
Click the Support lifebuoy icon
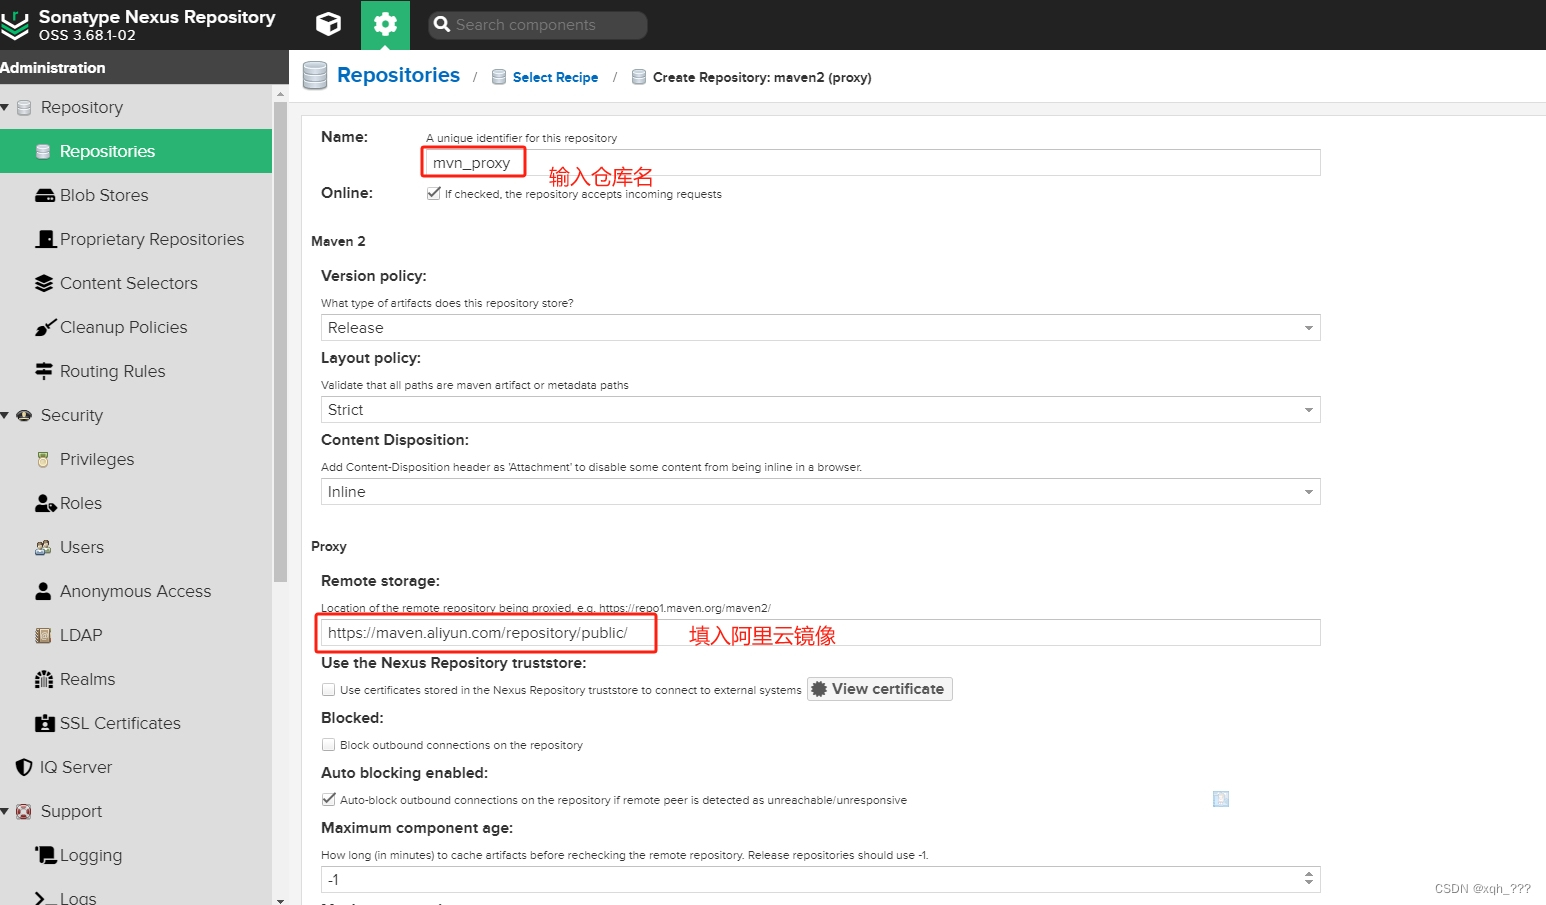[24, 811]
